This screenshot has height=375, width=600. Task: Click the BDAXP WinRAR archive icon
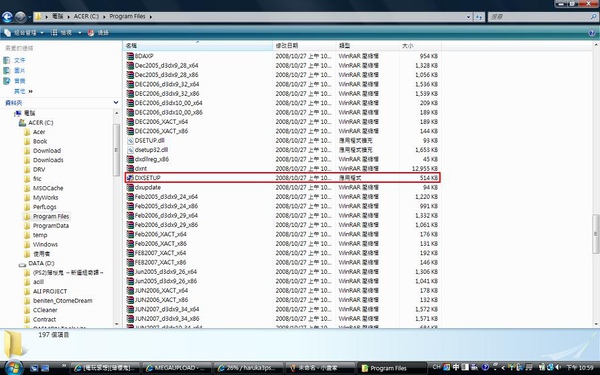tap(130, 56)
